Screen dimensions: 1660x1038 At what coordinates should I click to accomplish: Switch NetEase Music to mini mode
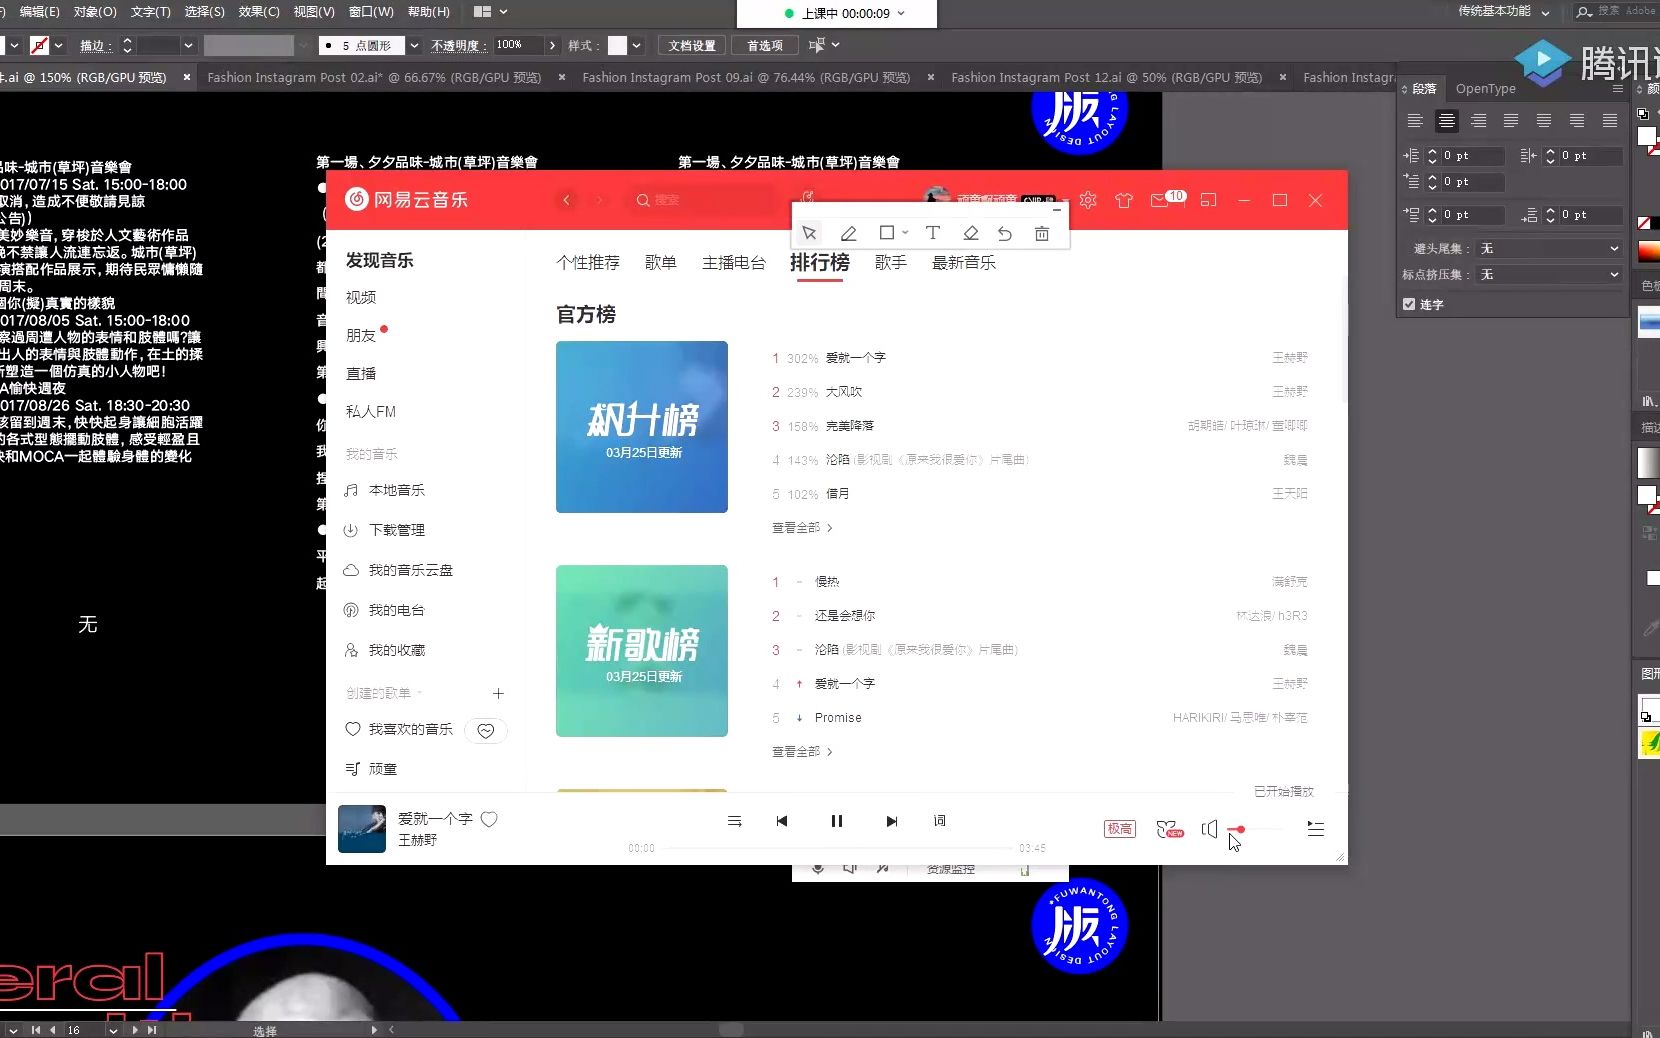coord(1208,200)
